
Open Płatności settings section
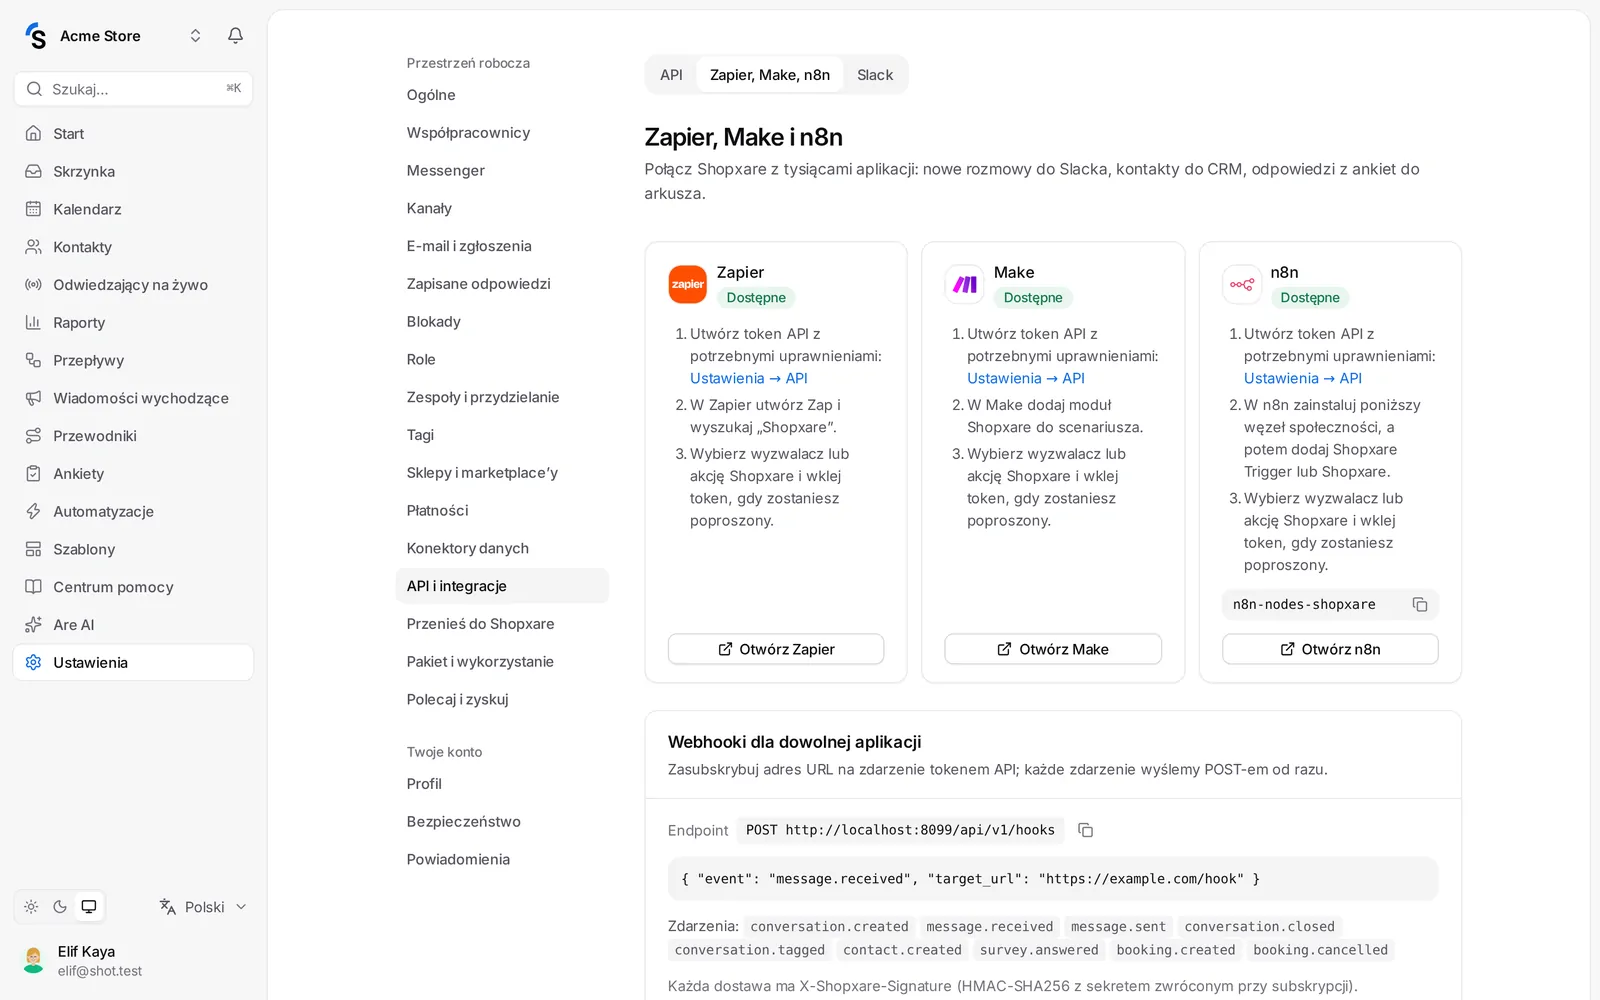coord(502,510)
